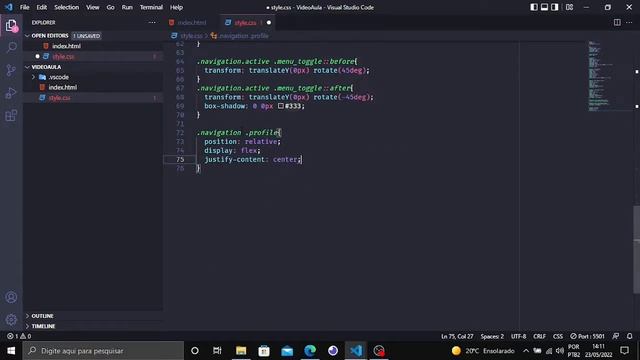Open Microsoft Edge from the taskbar
The height and width of the screenshot is (360, 640).
click(310, 351)
